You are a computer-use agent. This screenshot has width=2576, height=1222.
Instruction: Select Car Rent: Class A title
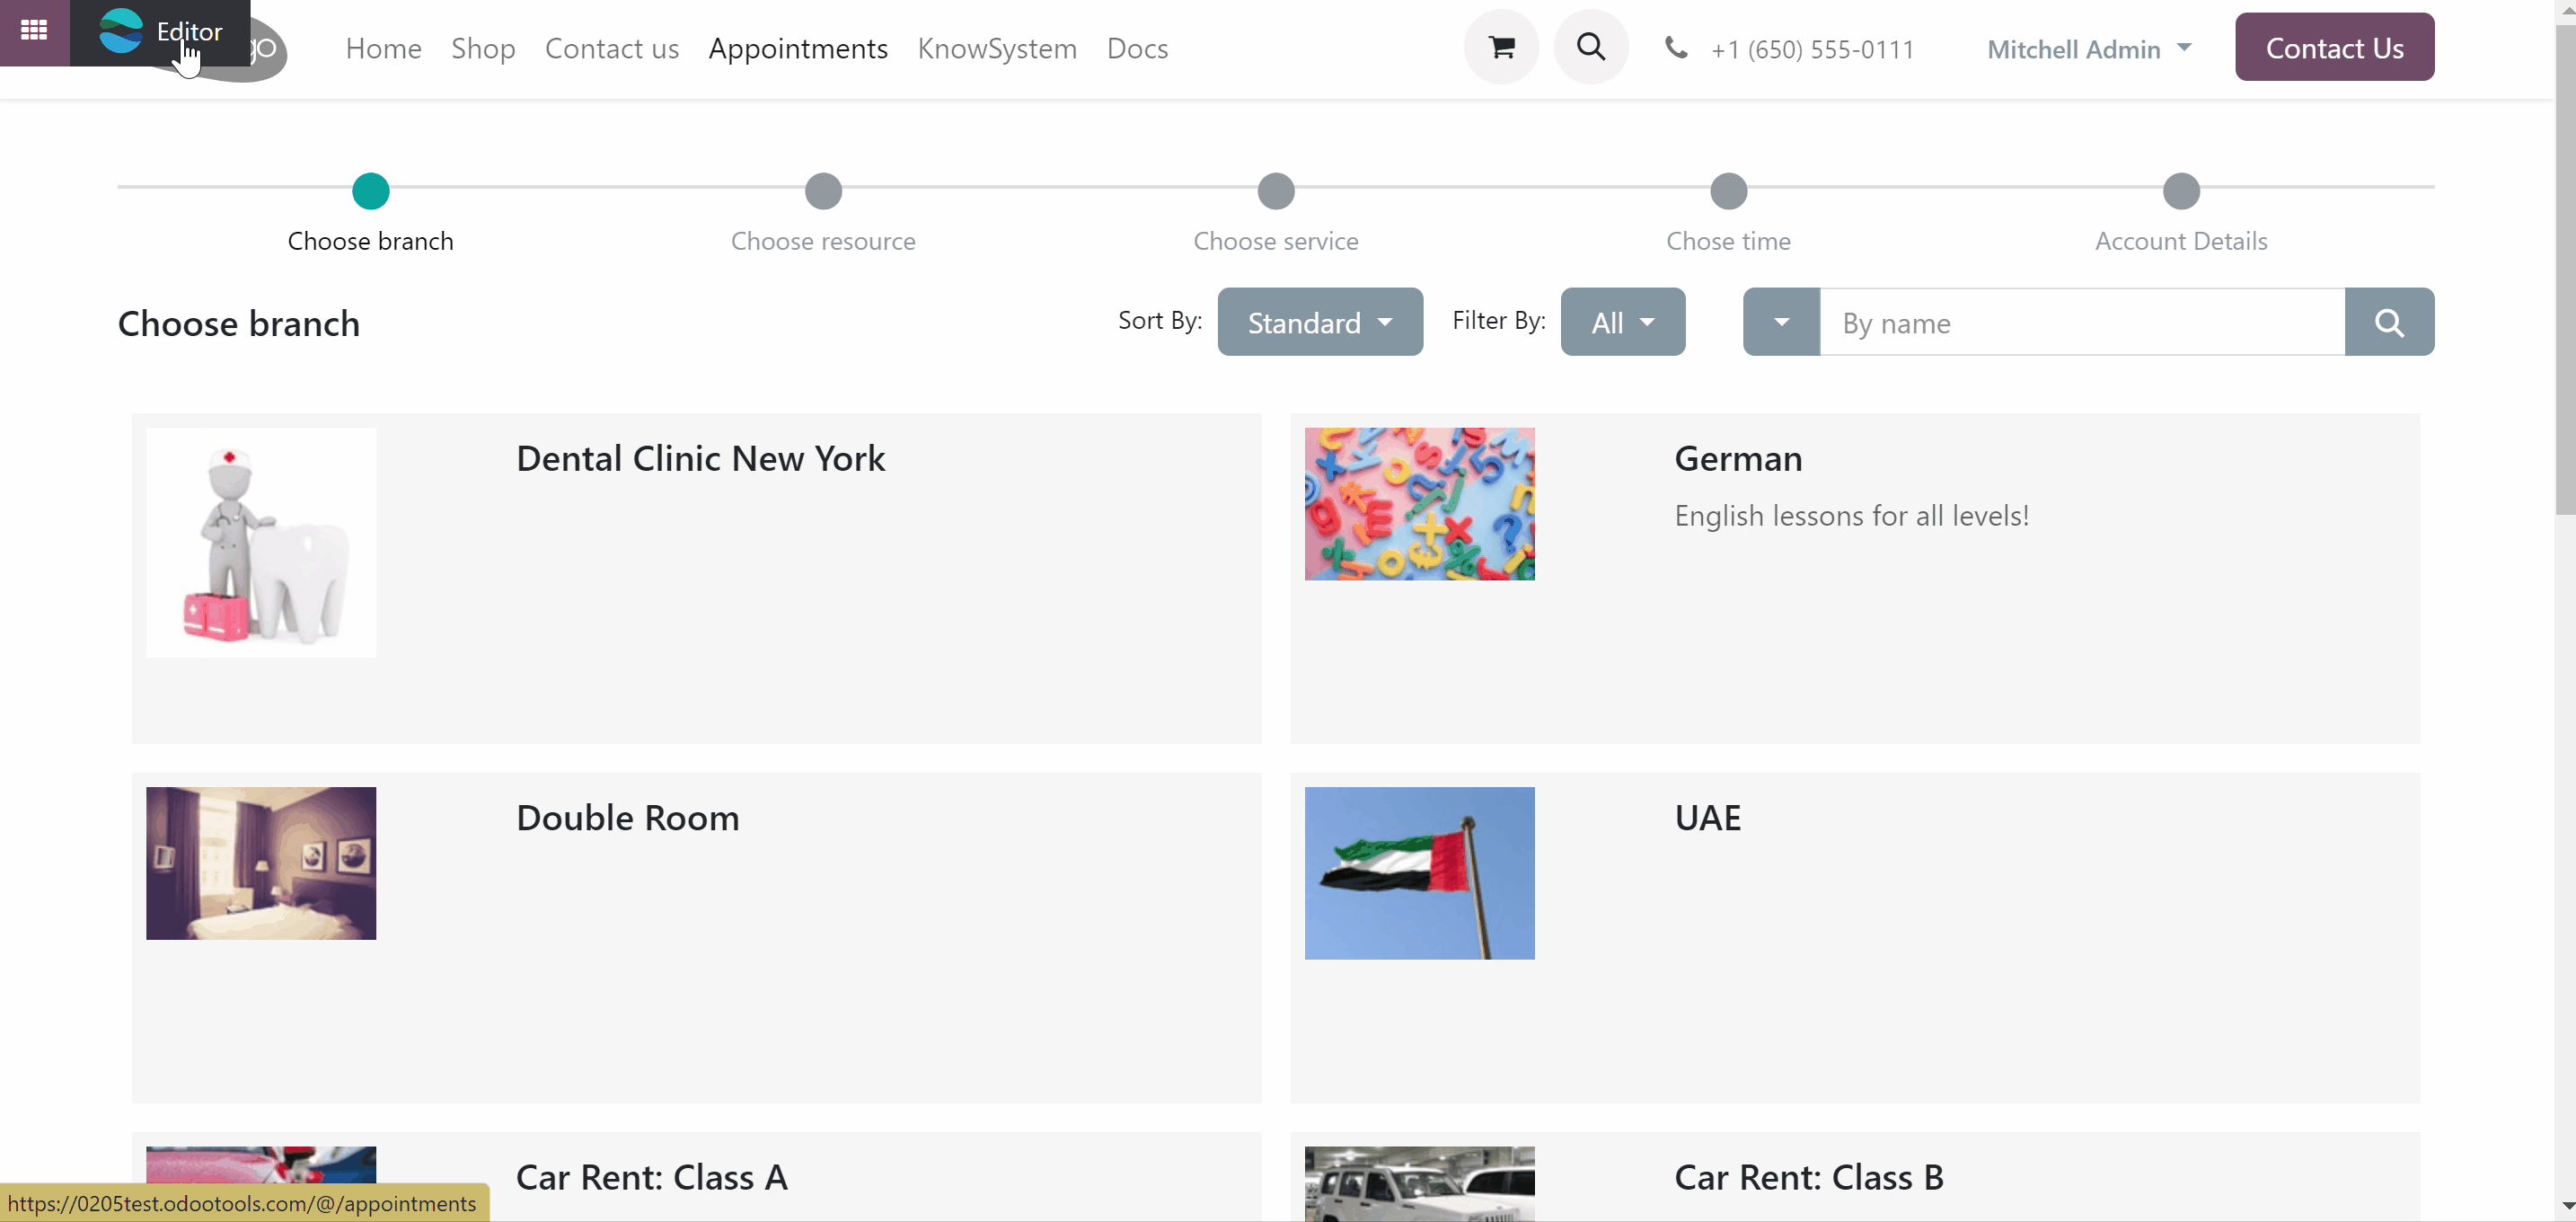pos(652,1177)
